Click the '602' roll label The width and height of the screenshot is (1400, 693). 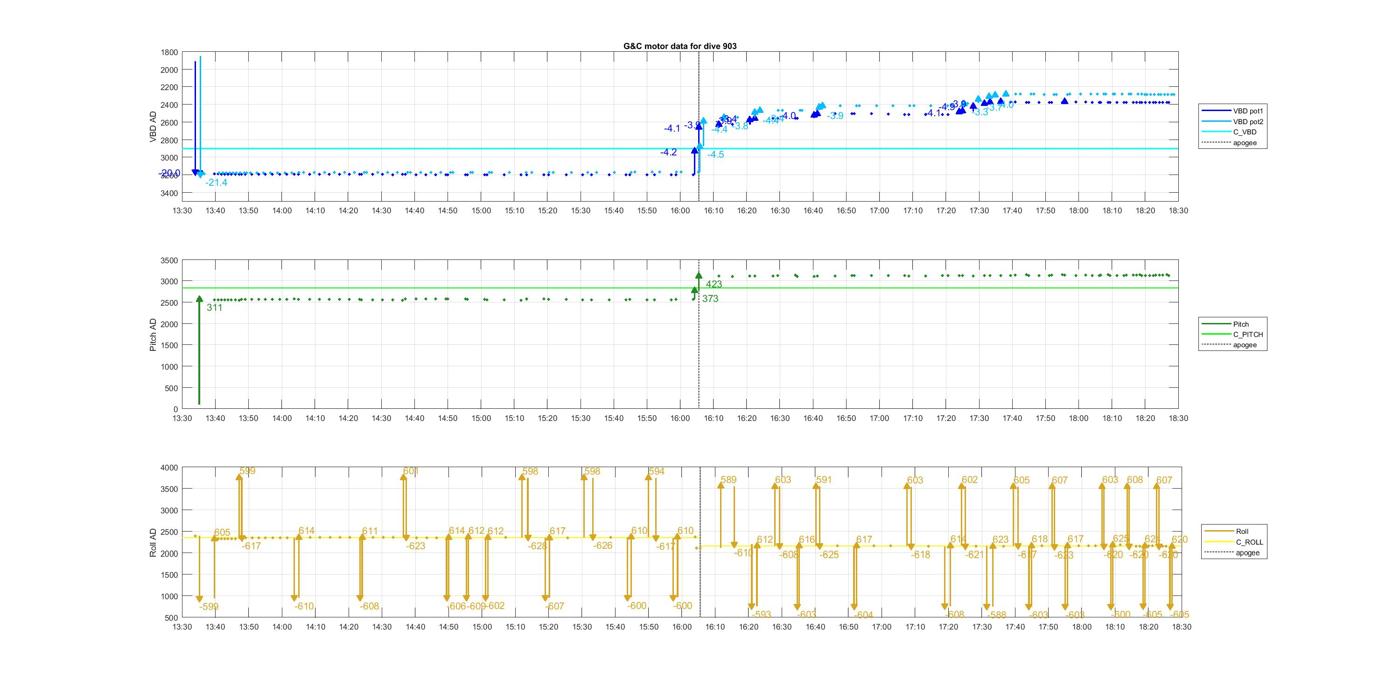pos(970,480)
